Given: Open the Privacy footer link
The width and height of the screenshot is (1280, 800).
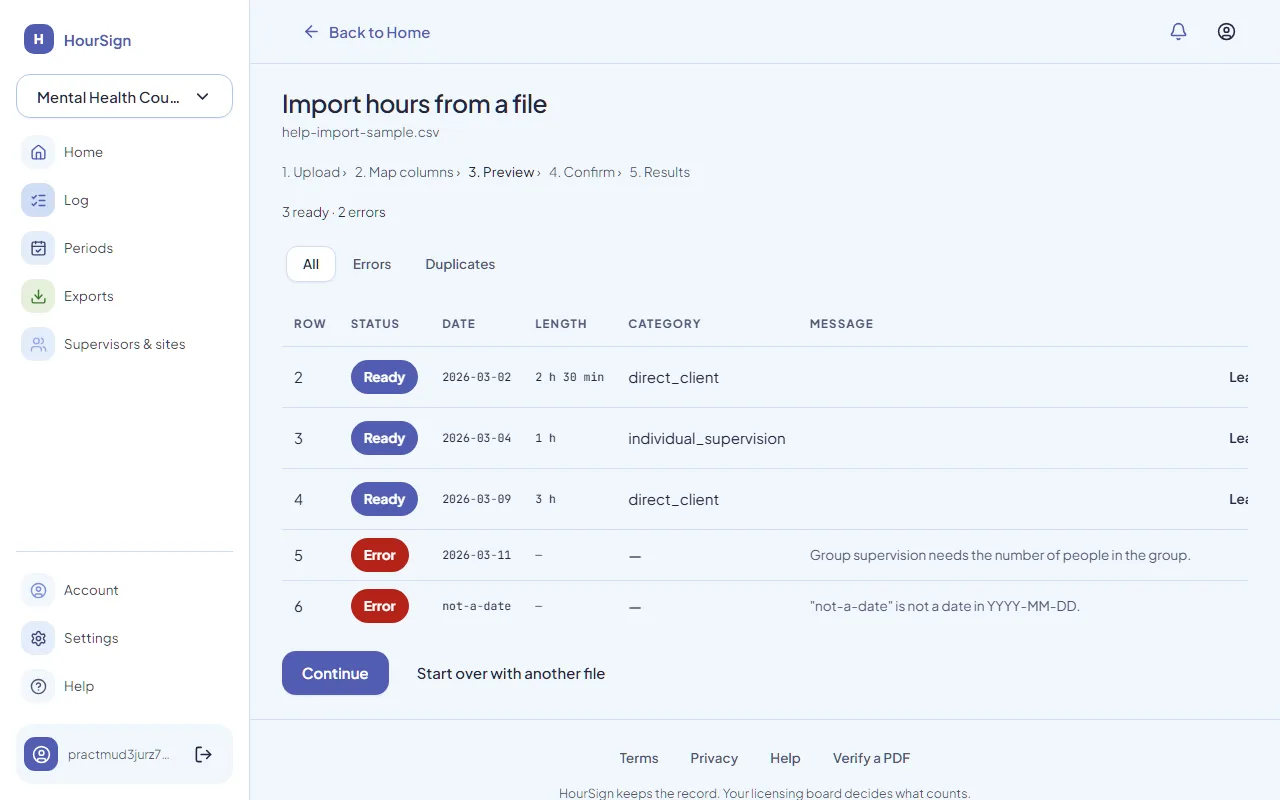Looking at the screenshot, I should pyautogui.click(x=714, y=758).
